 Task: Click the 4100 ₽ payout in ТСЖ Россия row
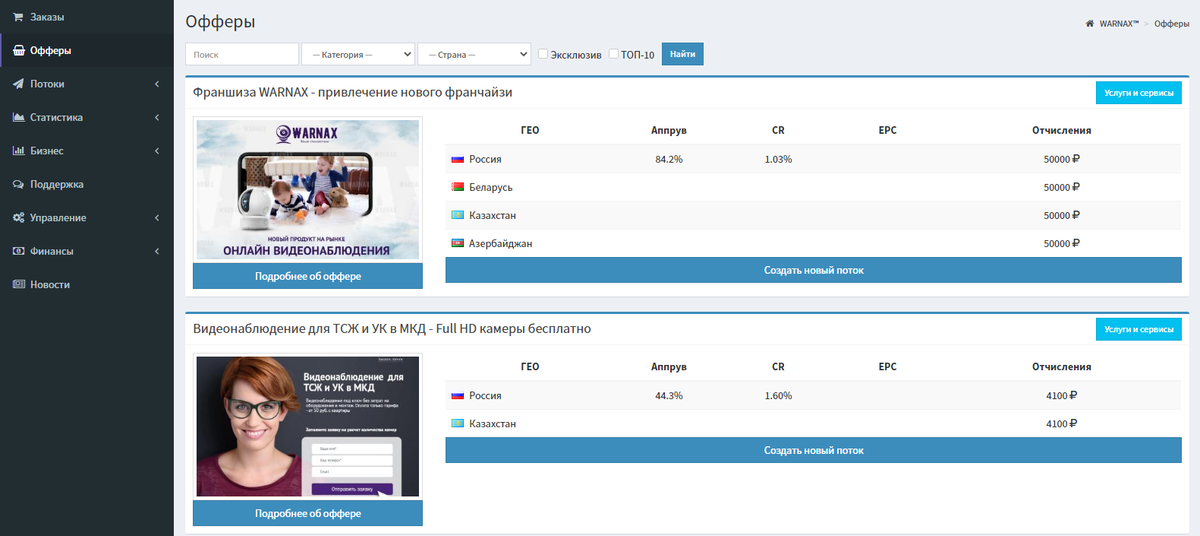tap(1062, 395)
